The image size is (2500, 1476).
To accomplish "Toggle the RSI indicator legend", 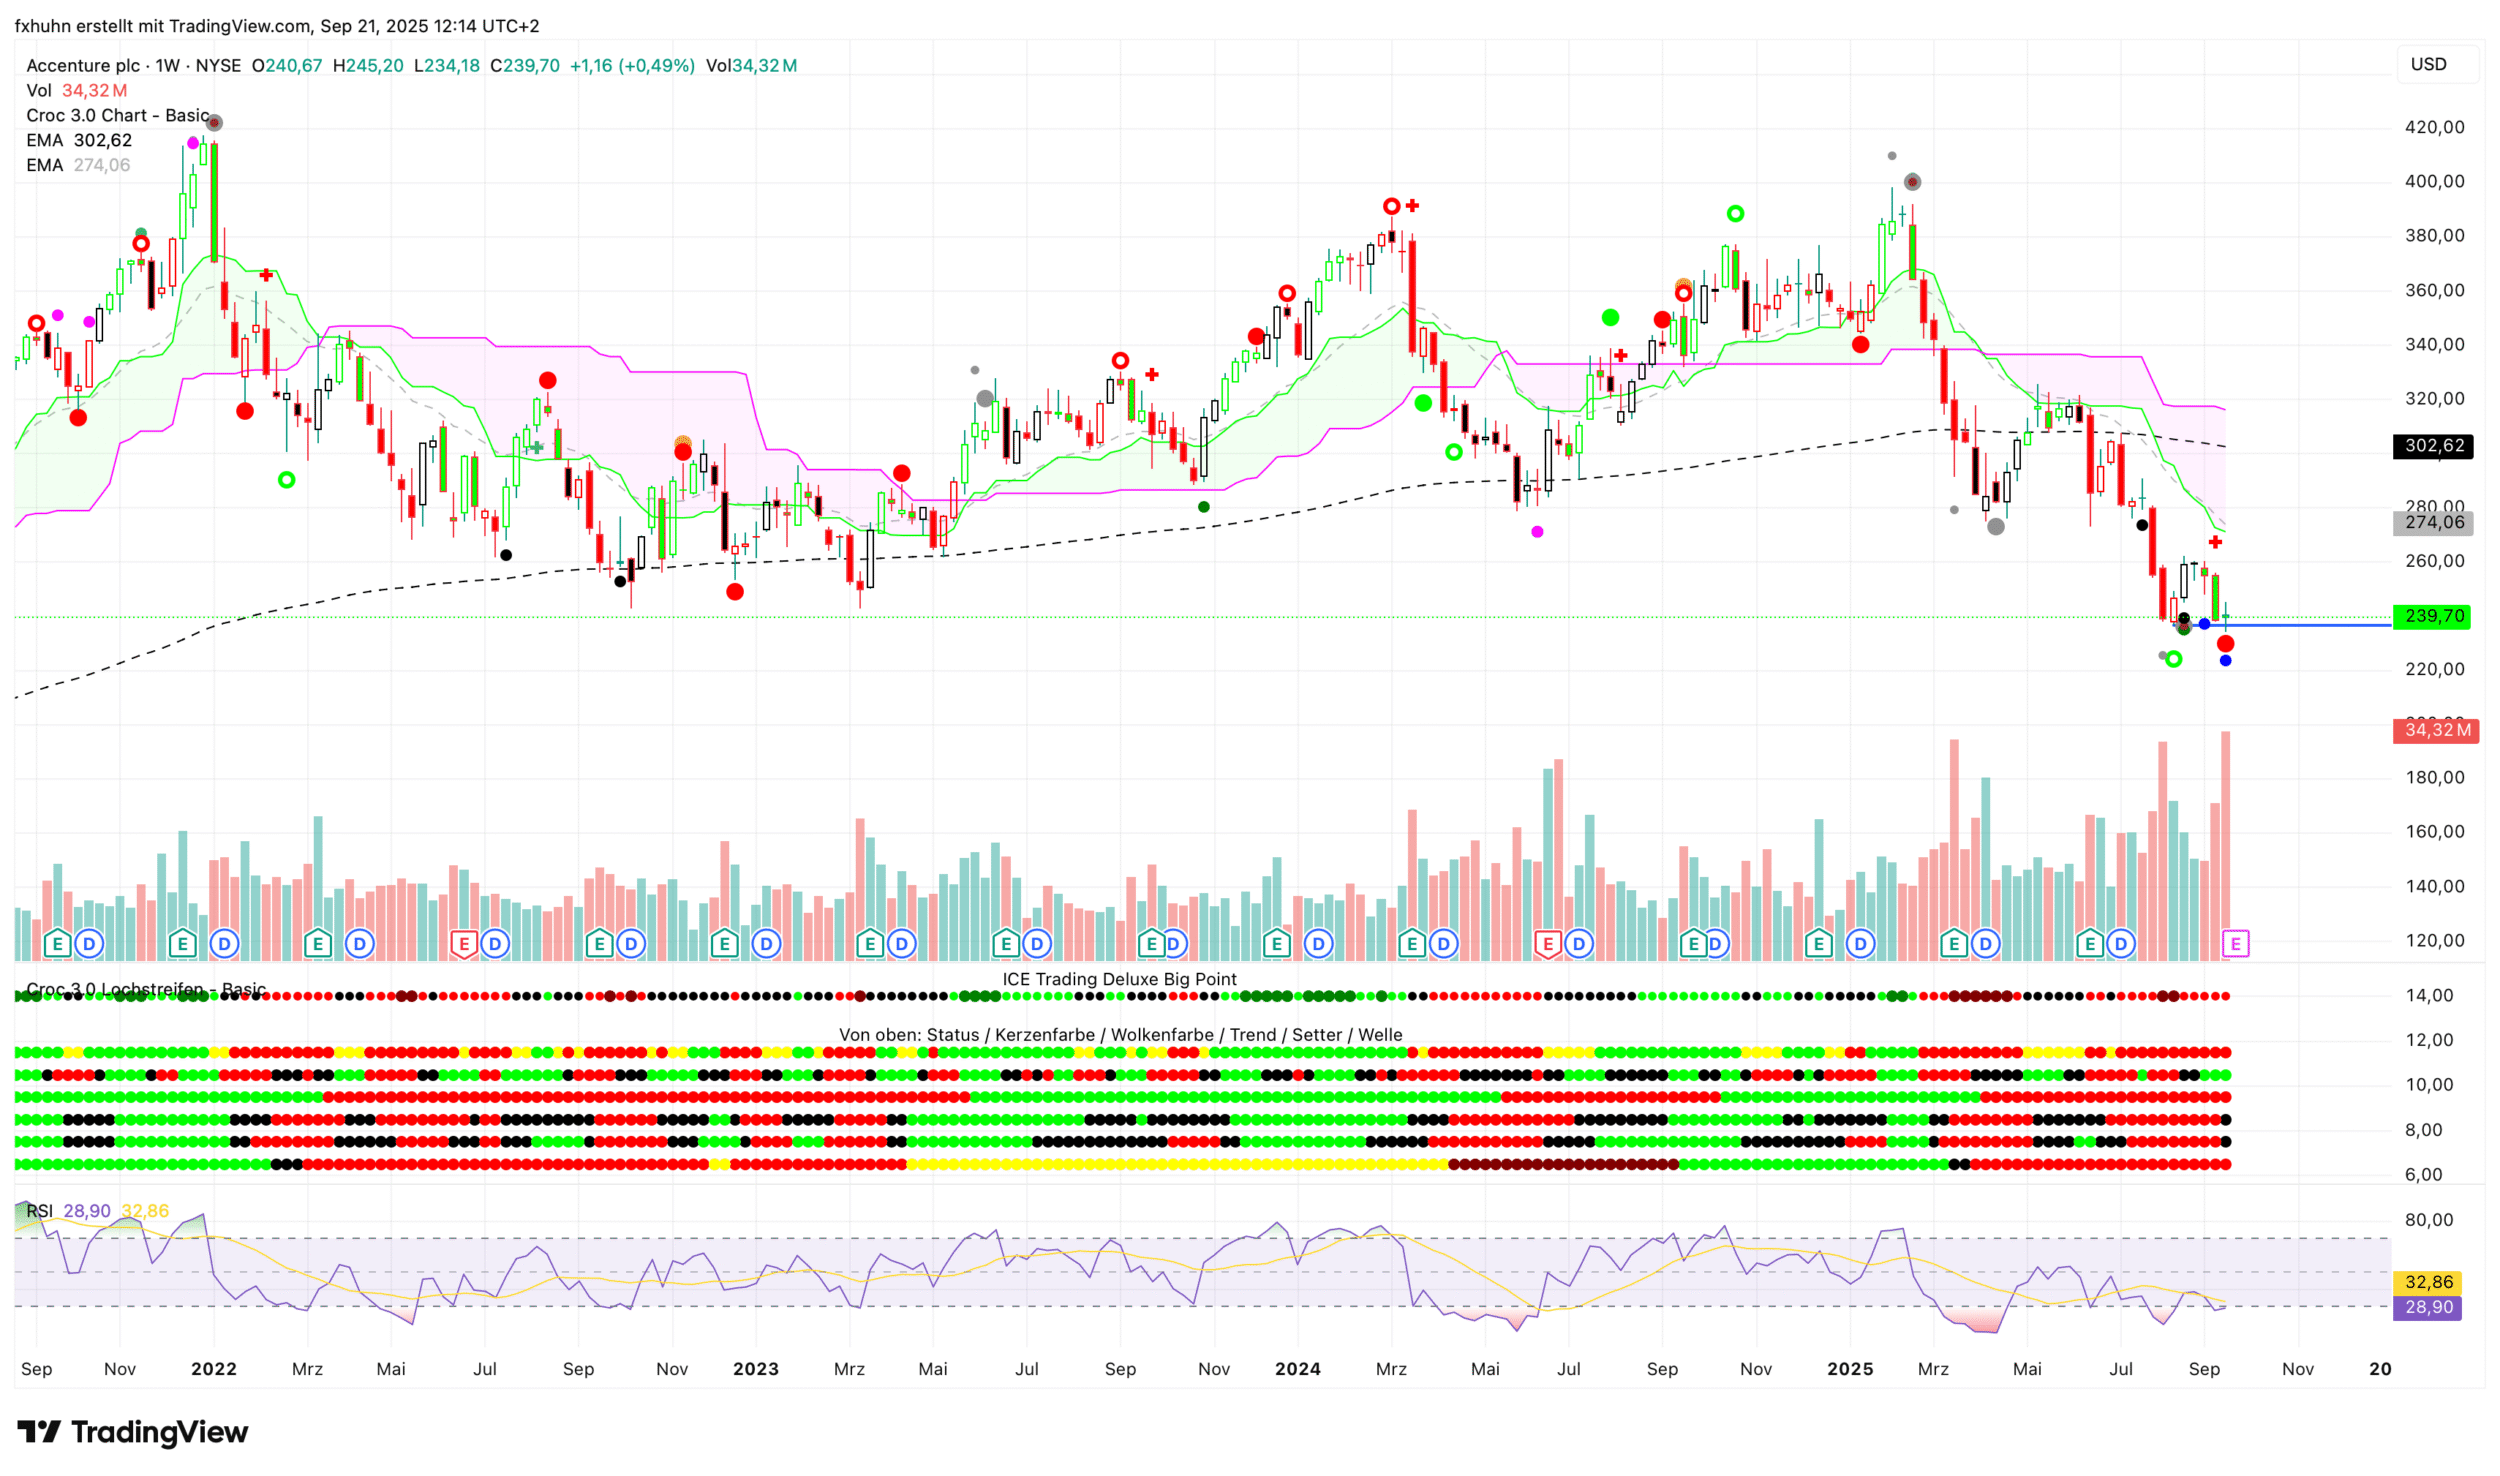I will pyautogui.click(x=40, y=1211).
